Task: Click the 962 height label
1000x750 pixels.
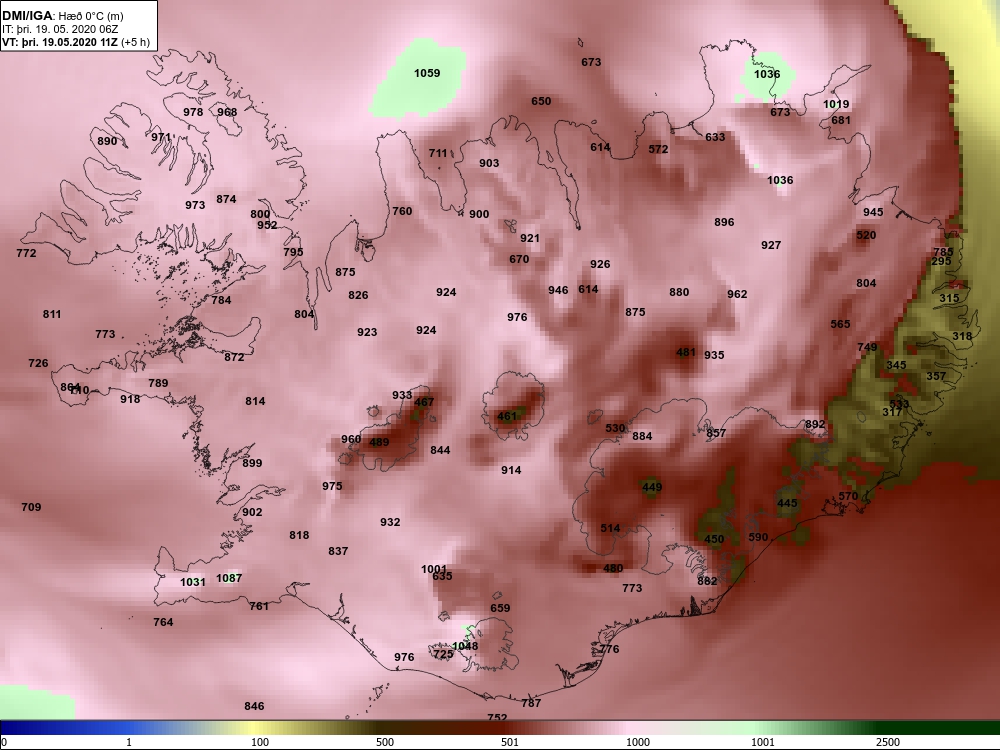Action: click(737, 294)
